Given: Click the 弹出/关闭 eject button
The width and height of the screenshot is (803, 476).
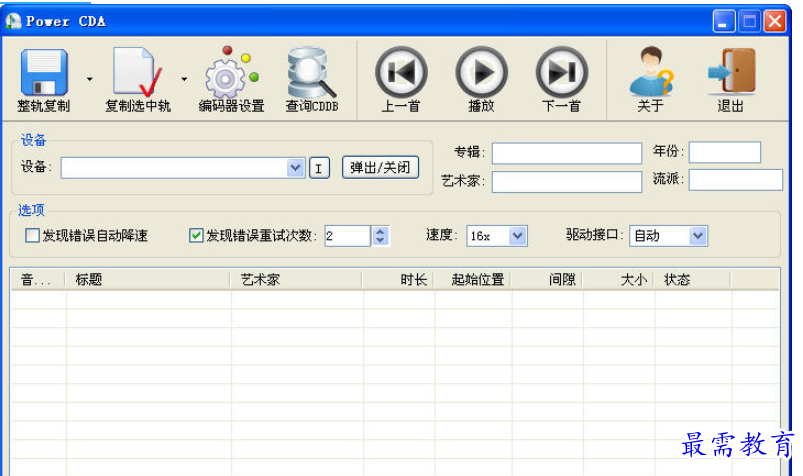Looking at the screenshot, I should pos(380,168).
